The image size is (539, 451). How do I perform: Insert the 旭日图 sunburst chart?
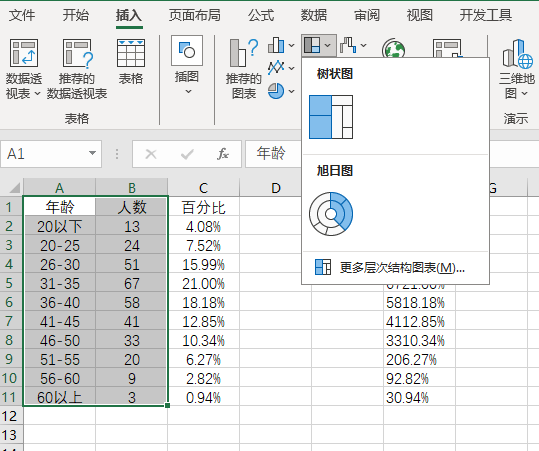click(331, 214)
